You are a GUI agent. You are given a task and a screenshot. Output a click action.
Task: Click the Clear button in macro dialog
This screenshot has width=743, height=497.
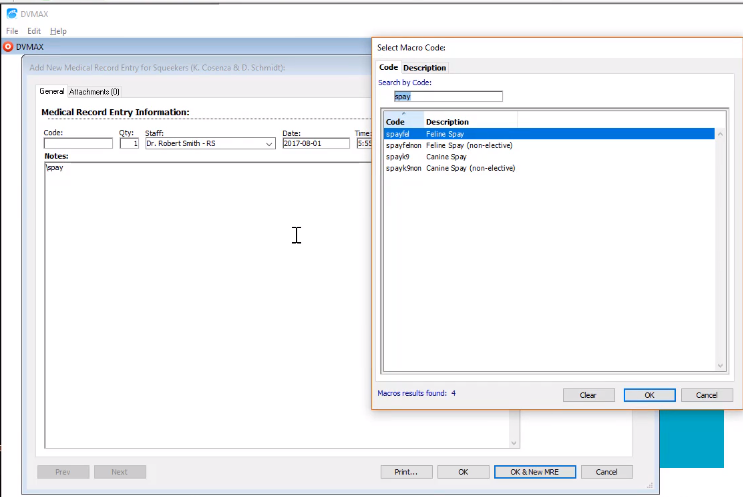pos(589,395)
